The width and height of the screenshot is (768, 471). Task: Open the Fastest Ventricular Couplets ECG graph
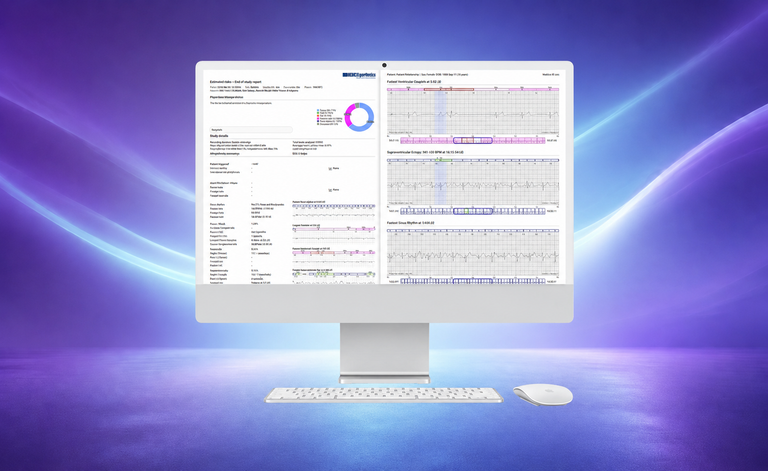pos(473,114)
